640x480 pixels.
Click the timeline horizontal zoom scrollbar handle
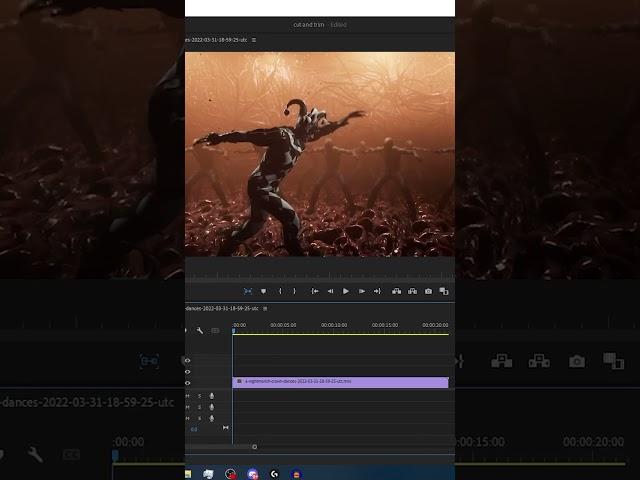(x=255, y=447)
